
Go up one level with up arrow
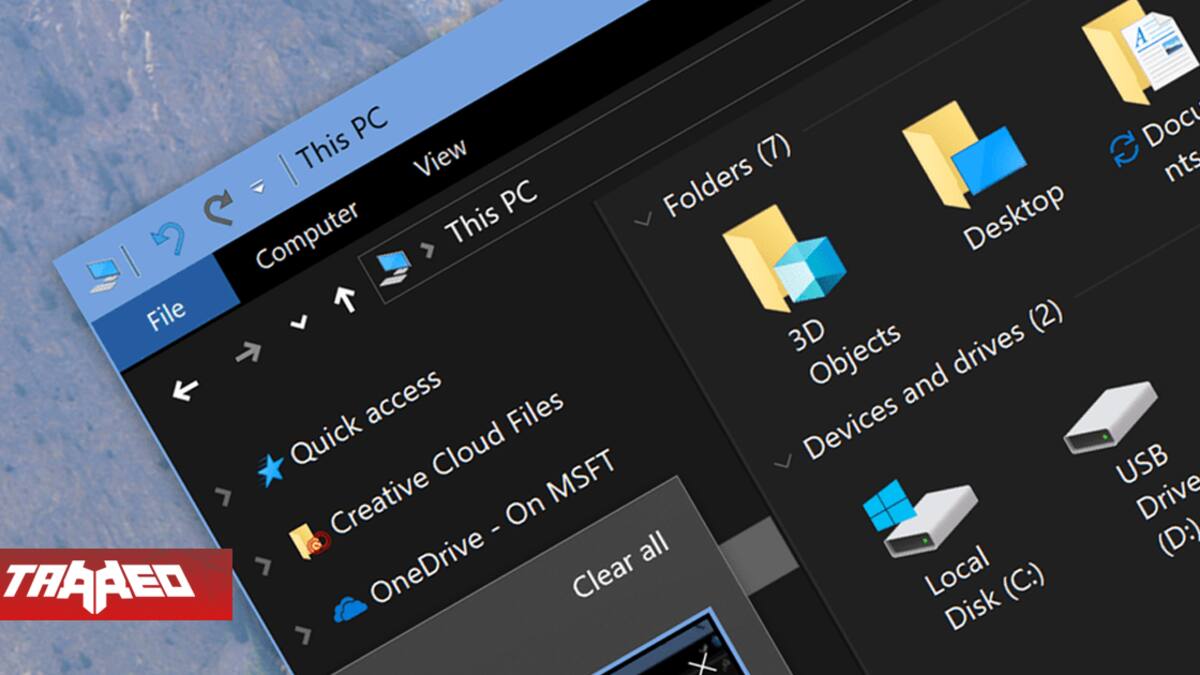pyautogui.click(x=345, y=297)
